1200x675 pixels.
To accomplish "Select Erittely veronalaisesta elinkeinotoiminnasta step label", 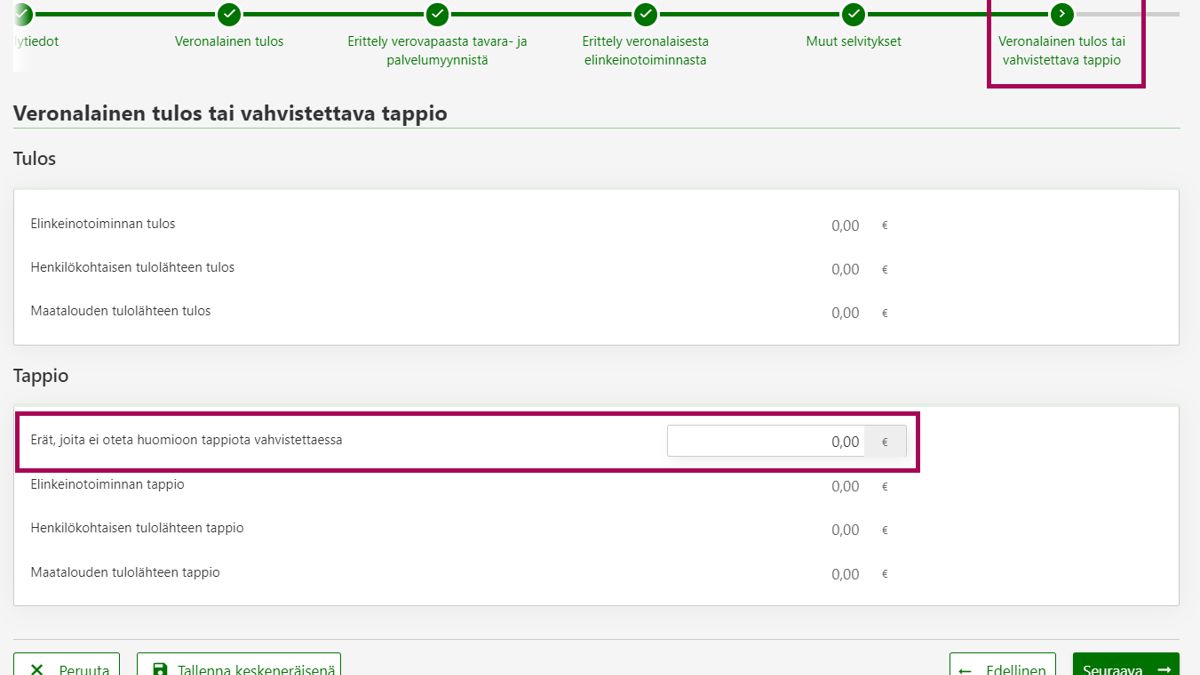I will tap(645, 51).
